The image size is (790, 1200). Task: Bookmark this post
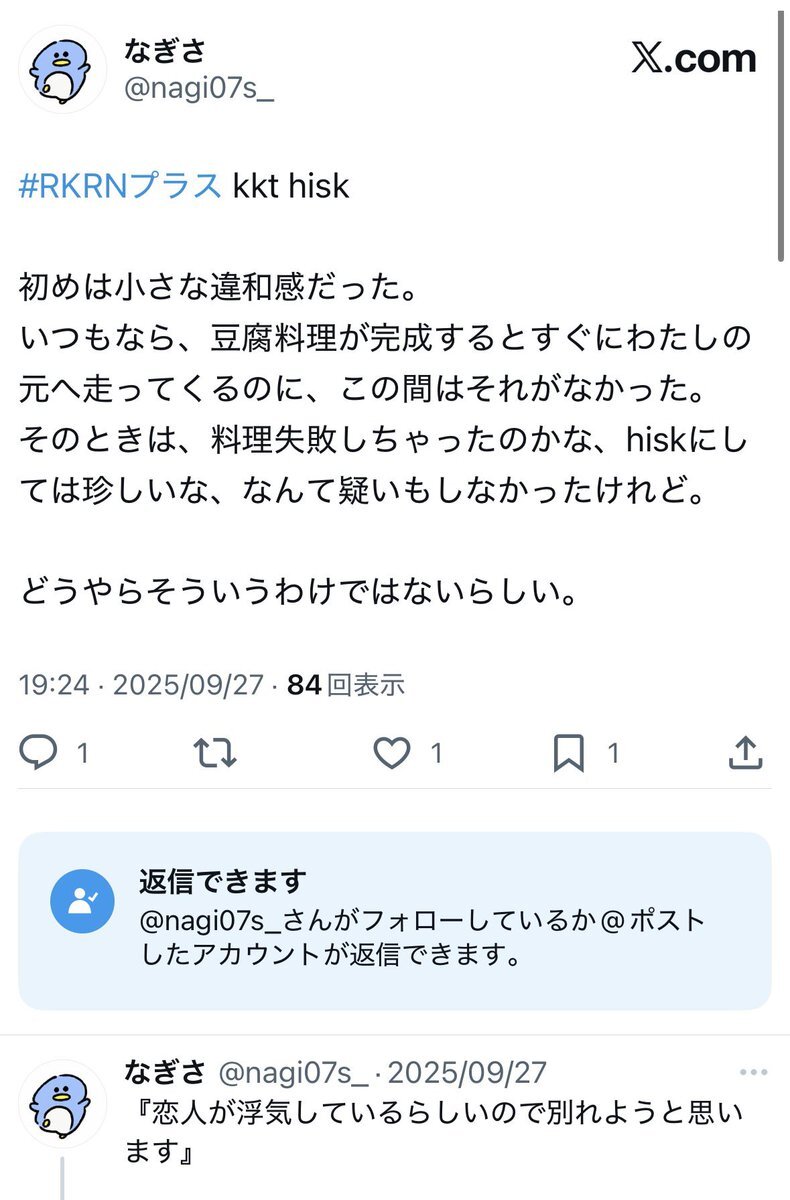click(x=569, y=753)
